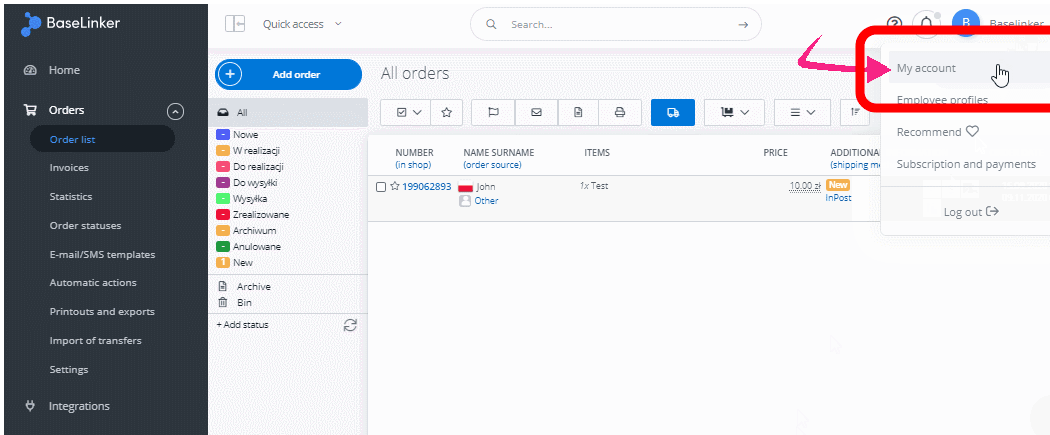Open the select-orders checkbox dropdown
1050x435 pixels.
click(x=409, y=112)
